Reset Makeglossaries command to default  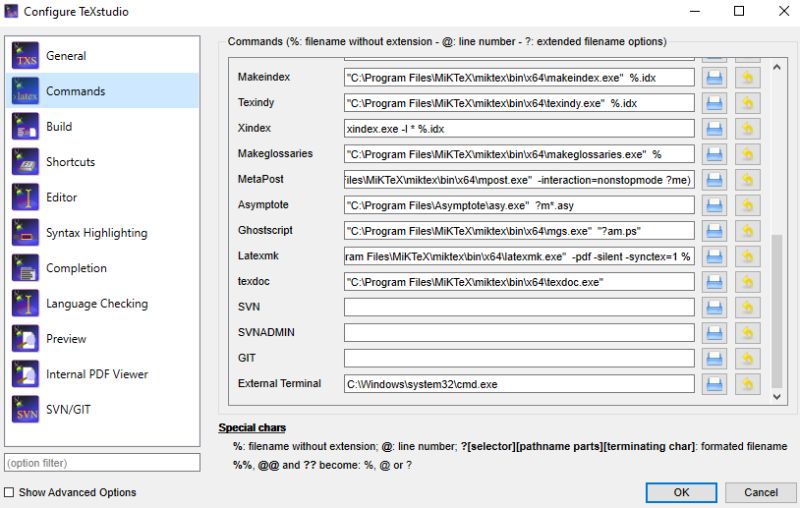click(x=747, y=154)
